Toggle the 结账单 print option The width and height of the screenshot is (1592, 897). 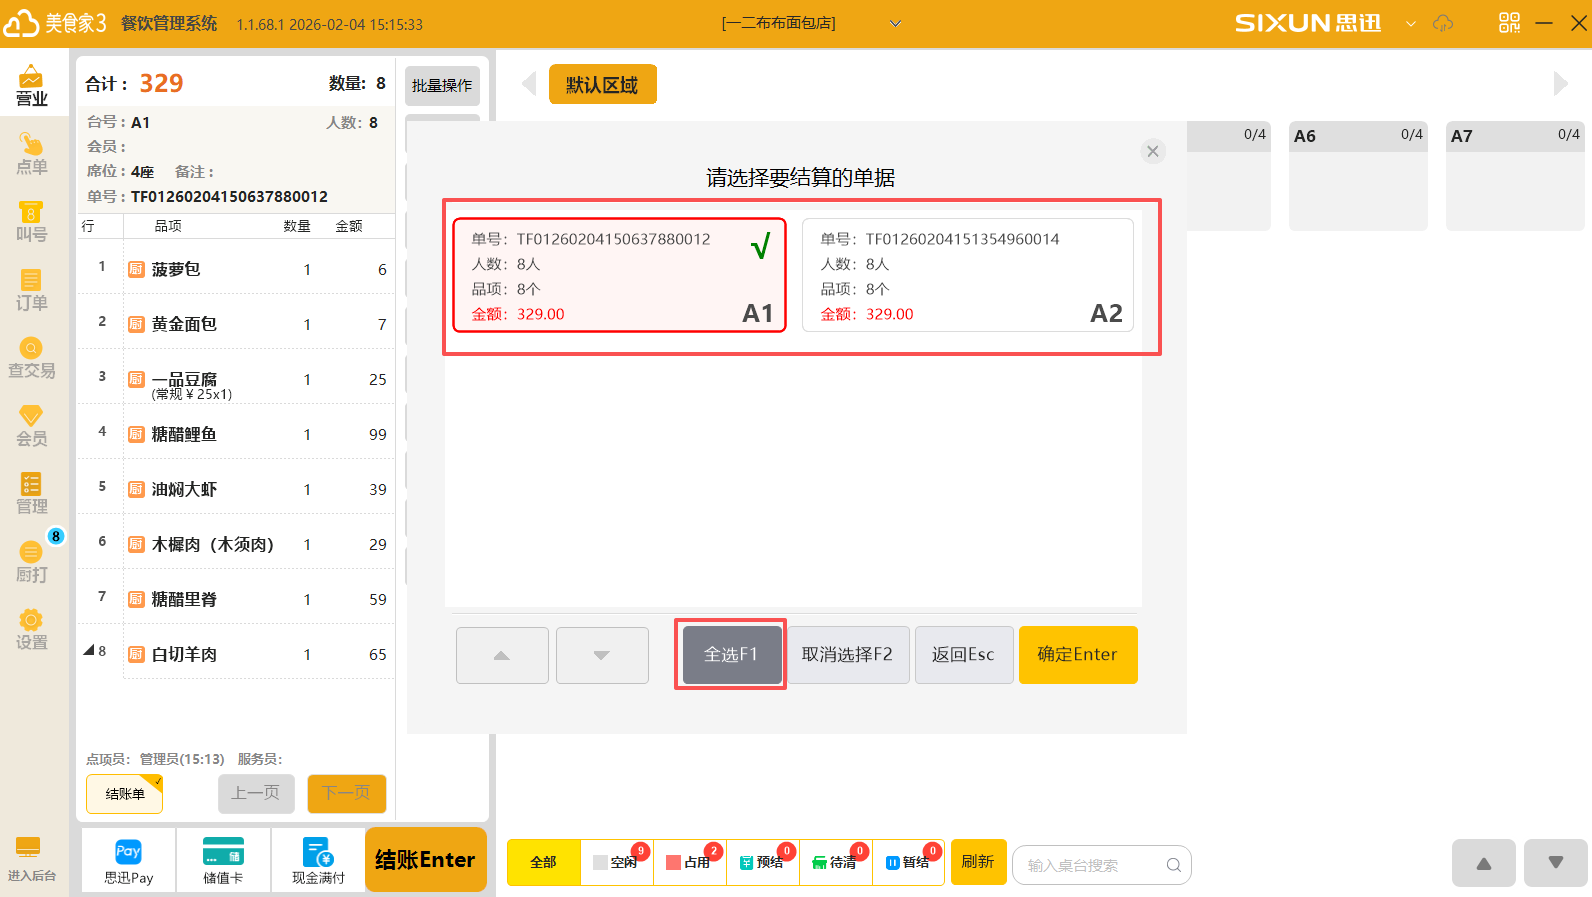[x=125, y=794]
